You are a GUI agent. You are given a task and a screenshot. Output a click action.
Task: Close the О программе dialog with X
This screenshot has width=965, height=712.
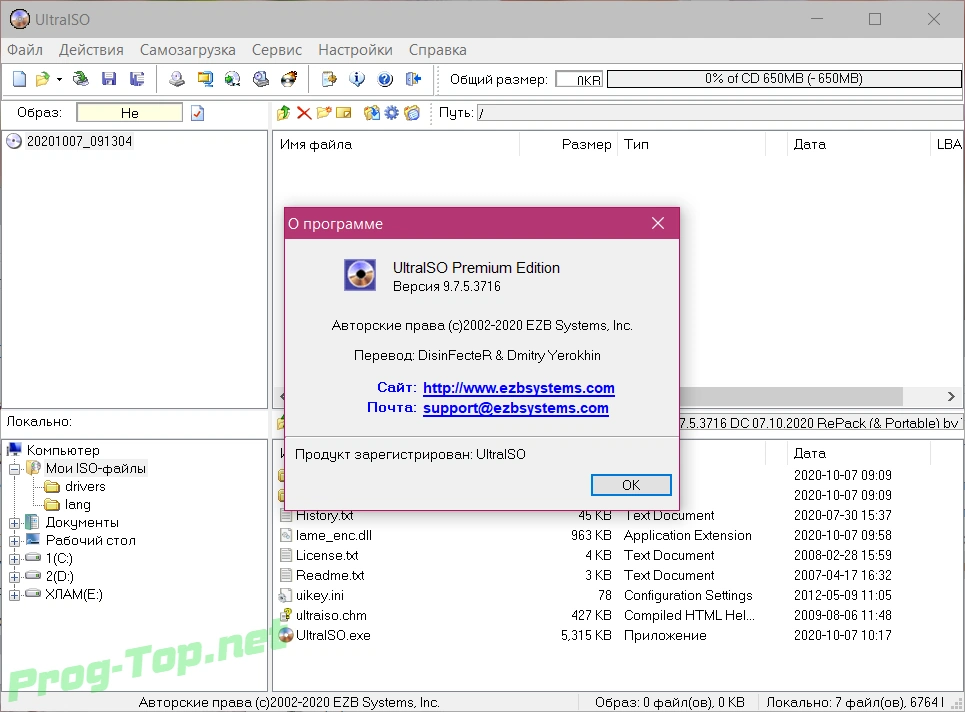coord(658,223)
